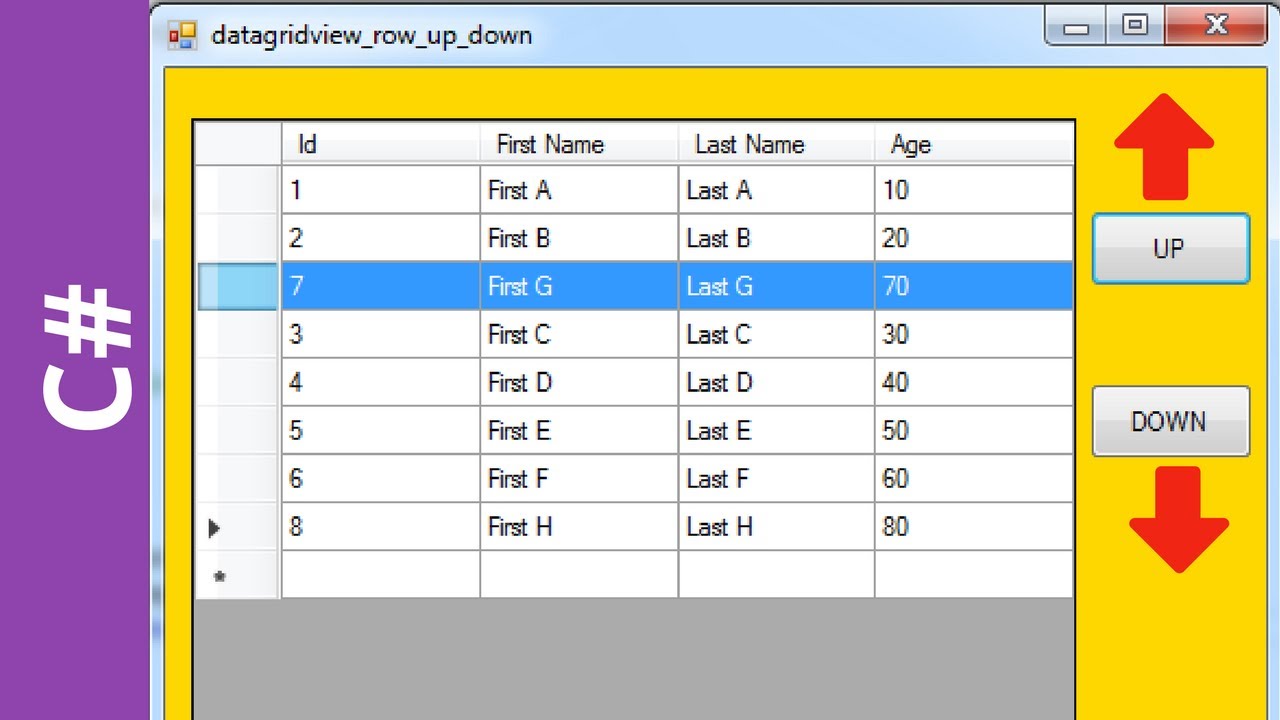This screenshot has width=1280, height=720.
Task: Click the UP button
Action: 1171,248
